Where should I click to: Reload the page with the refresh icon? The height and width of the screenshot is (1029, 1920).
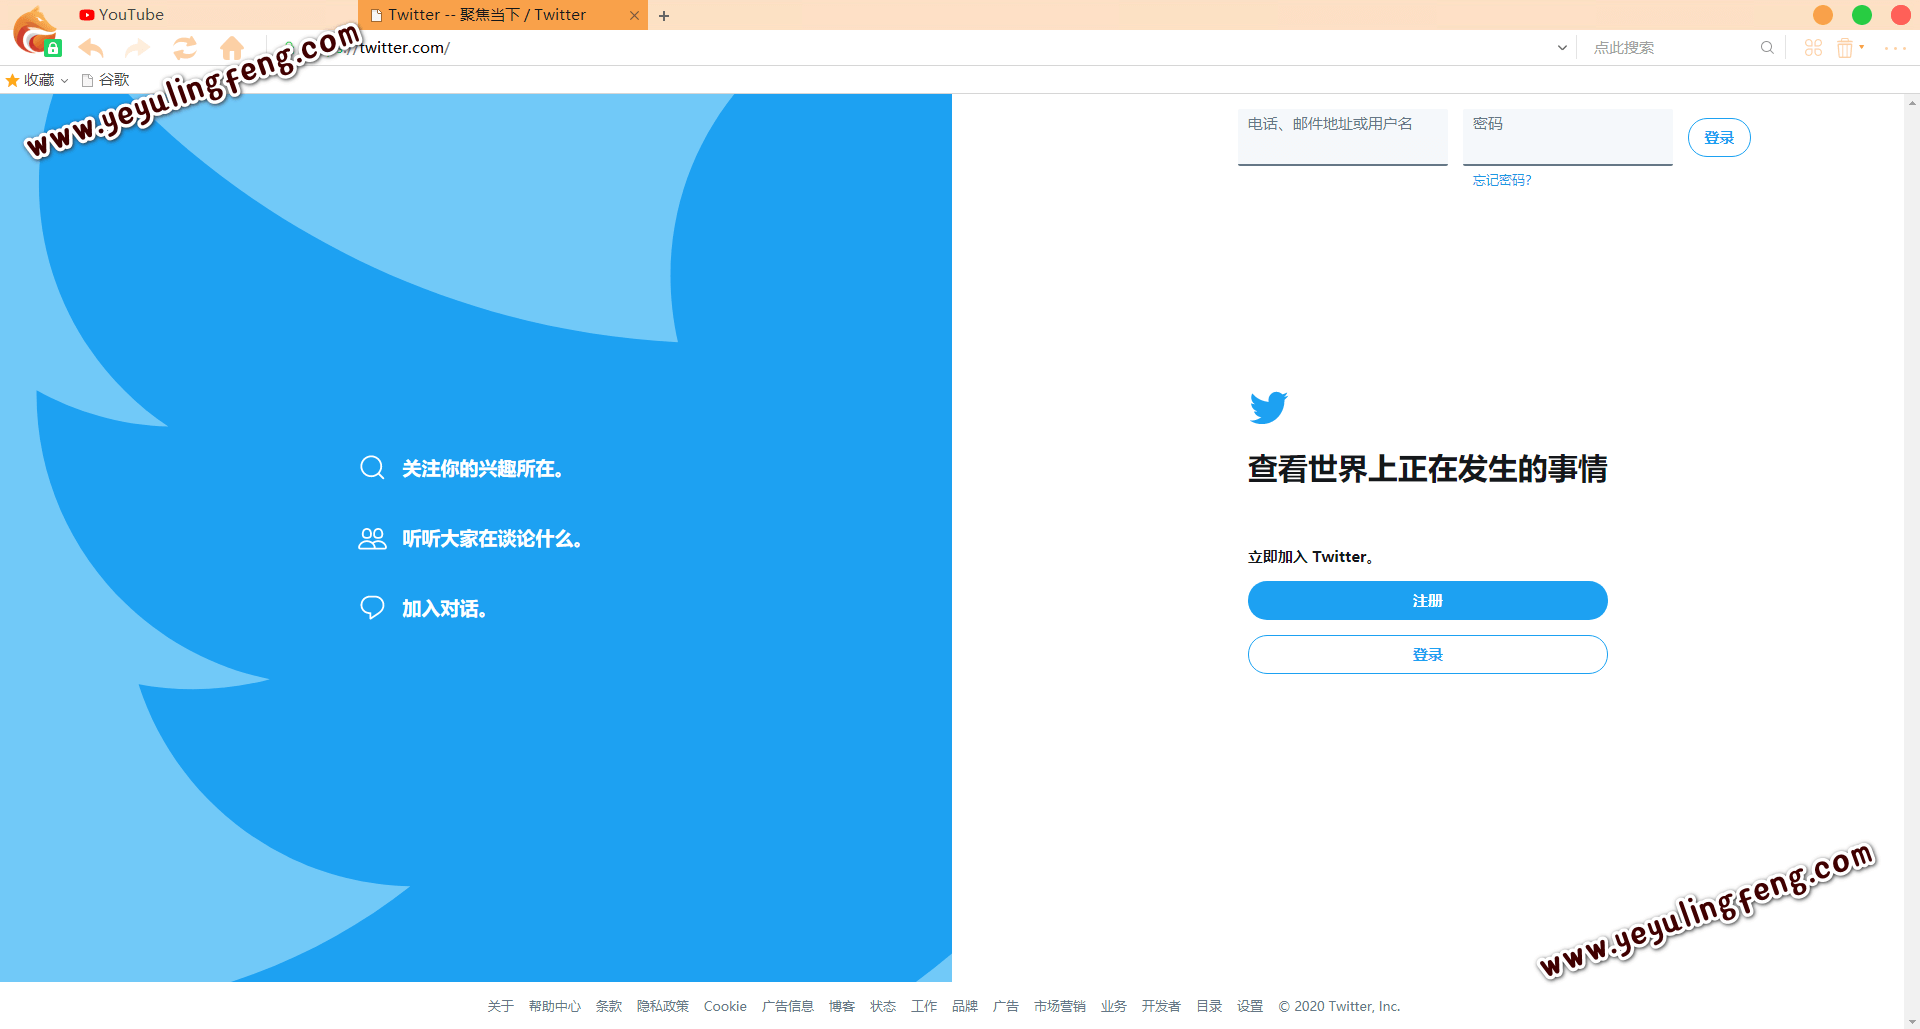click(x=185, y=47)
